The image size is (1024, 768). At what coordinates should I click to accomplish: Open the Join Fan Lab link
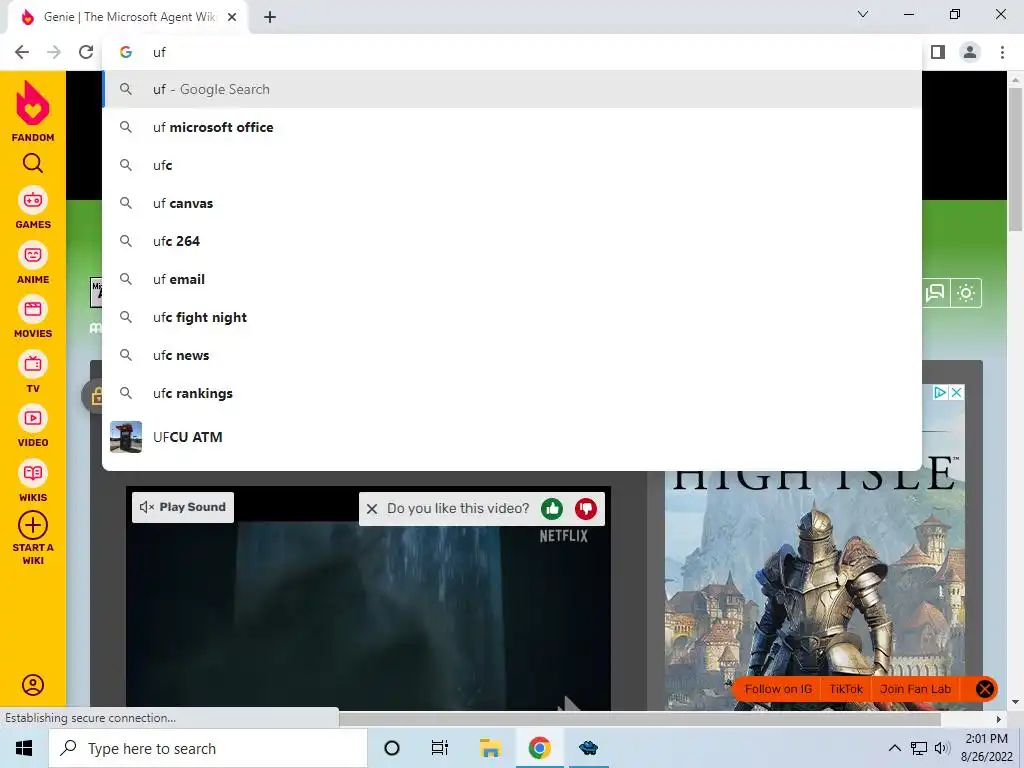[915, 689]
